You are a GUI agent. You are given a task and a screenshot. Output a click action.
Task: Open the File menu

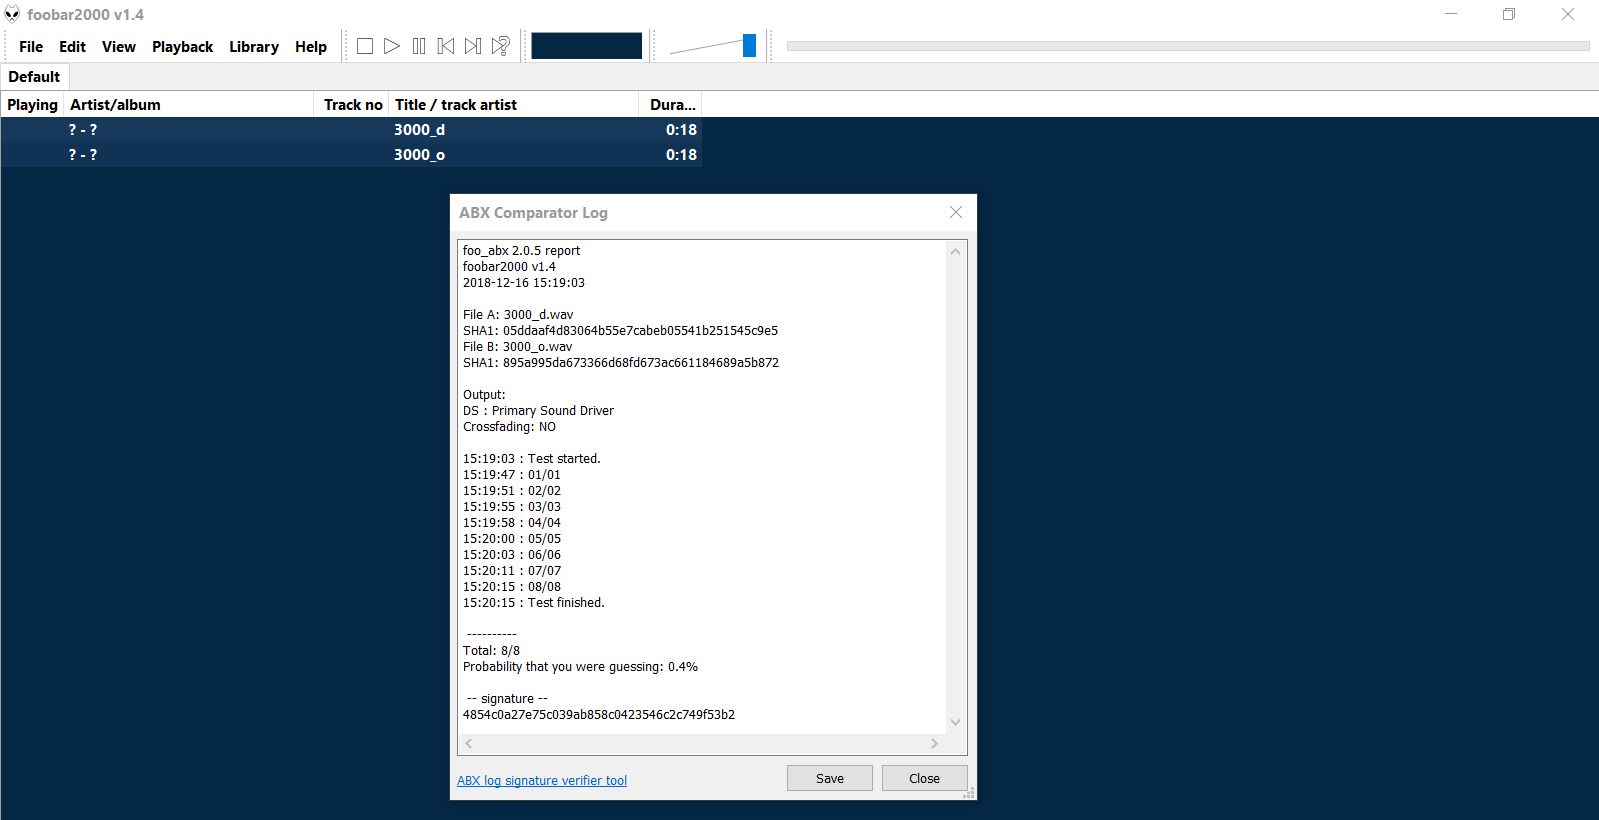31,47
